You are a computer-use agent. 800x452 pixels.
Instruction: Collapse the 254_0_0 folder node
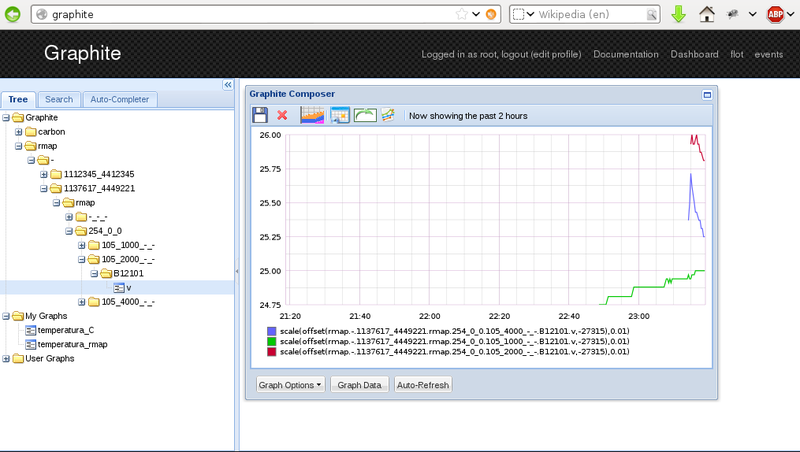69,231
